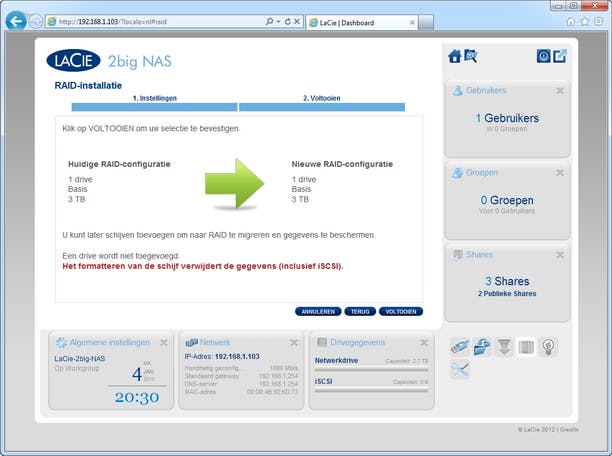Open the file browser search icon
612x456 pixels.
470,56
